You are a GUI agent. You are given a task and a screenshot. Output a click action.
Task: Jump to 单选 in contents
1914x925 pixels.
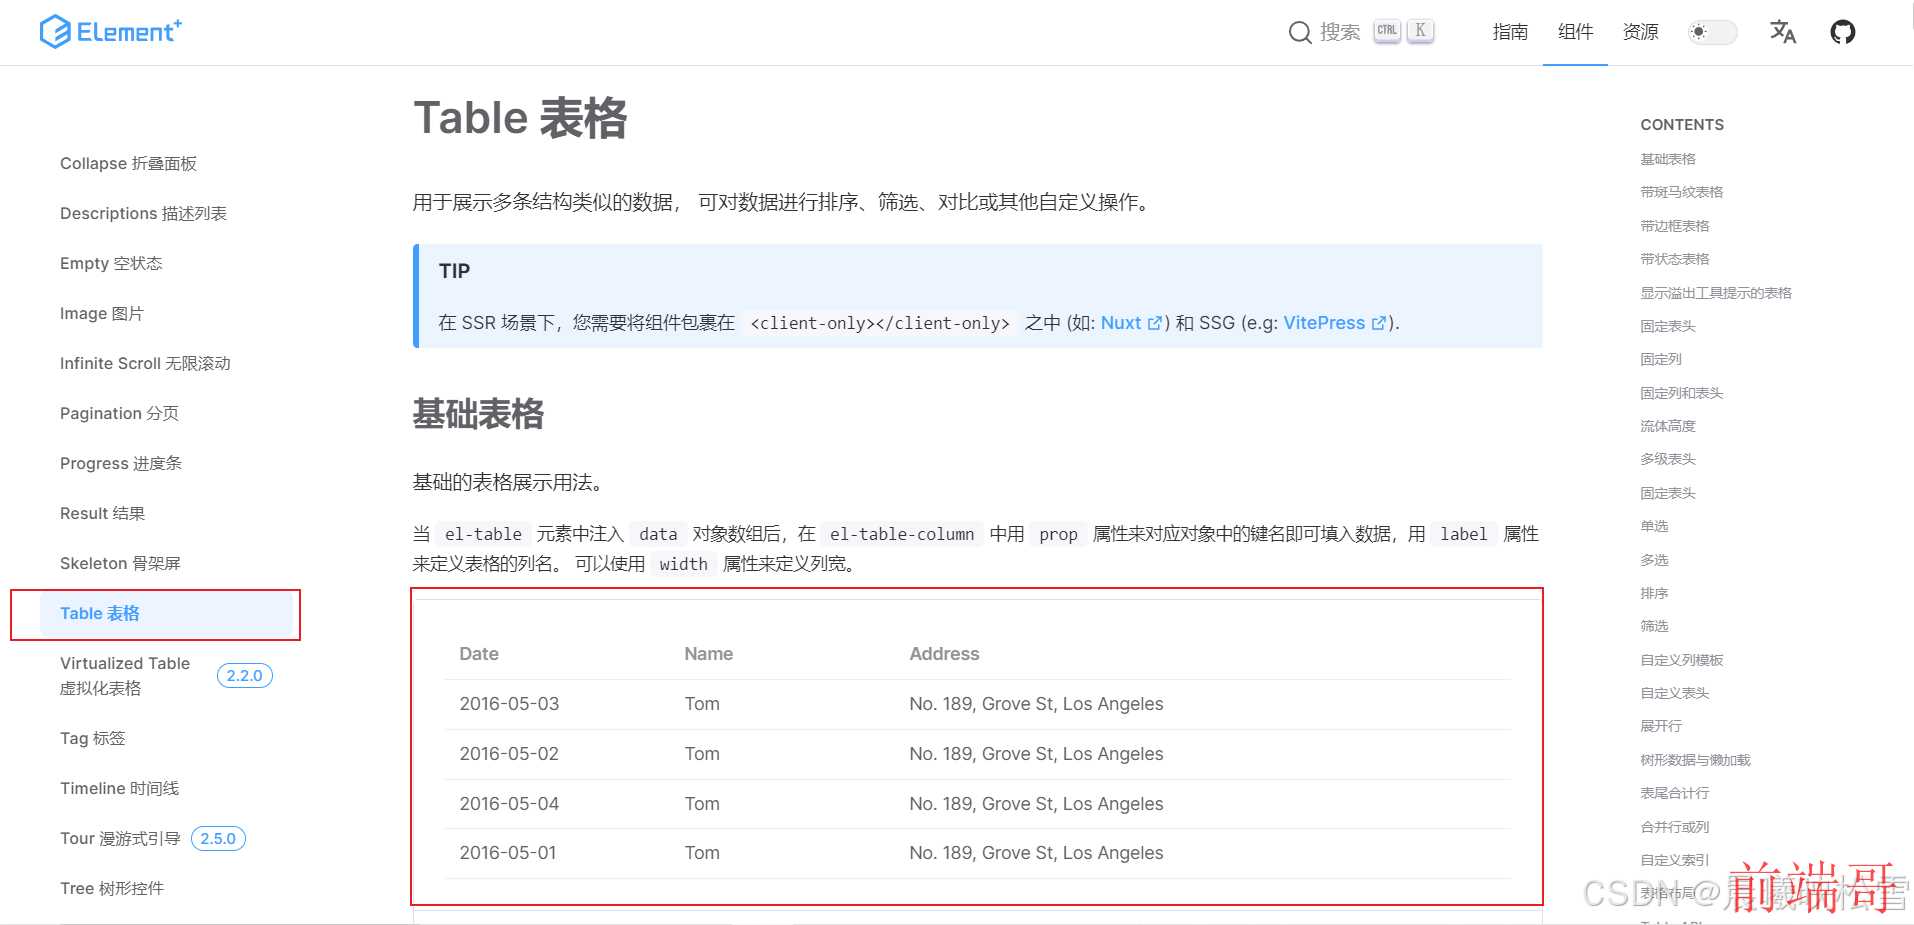click(1654, 526)
